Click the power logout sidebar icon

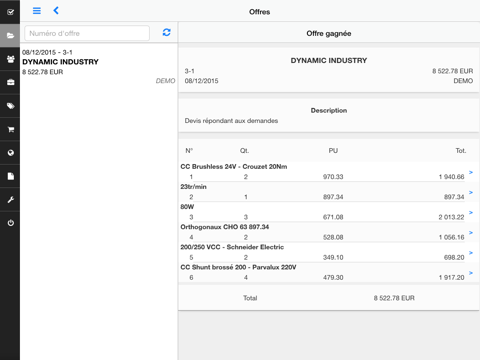(10, 223)
